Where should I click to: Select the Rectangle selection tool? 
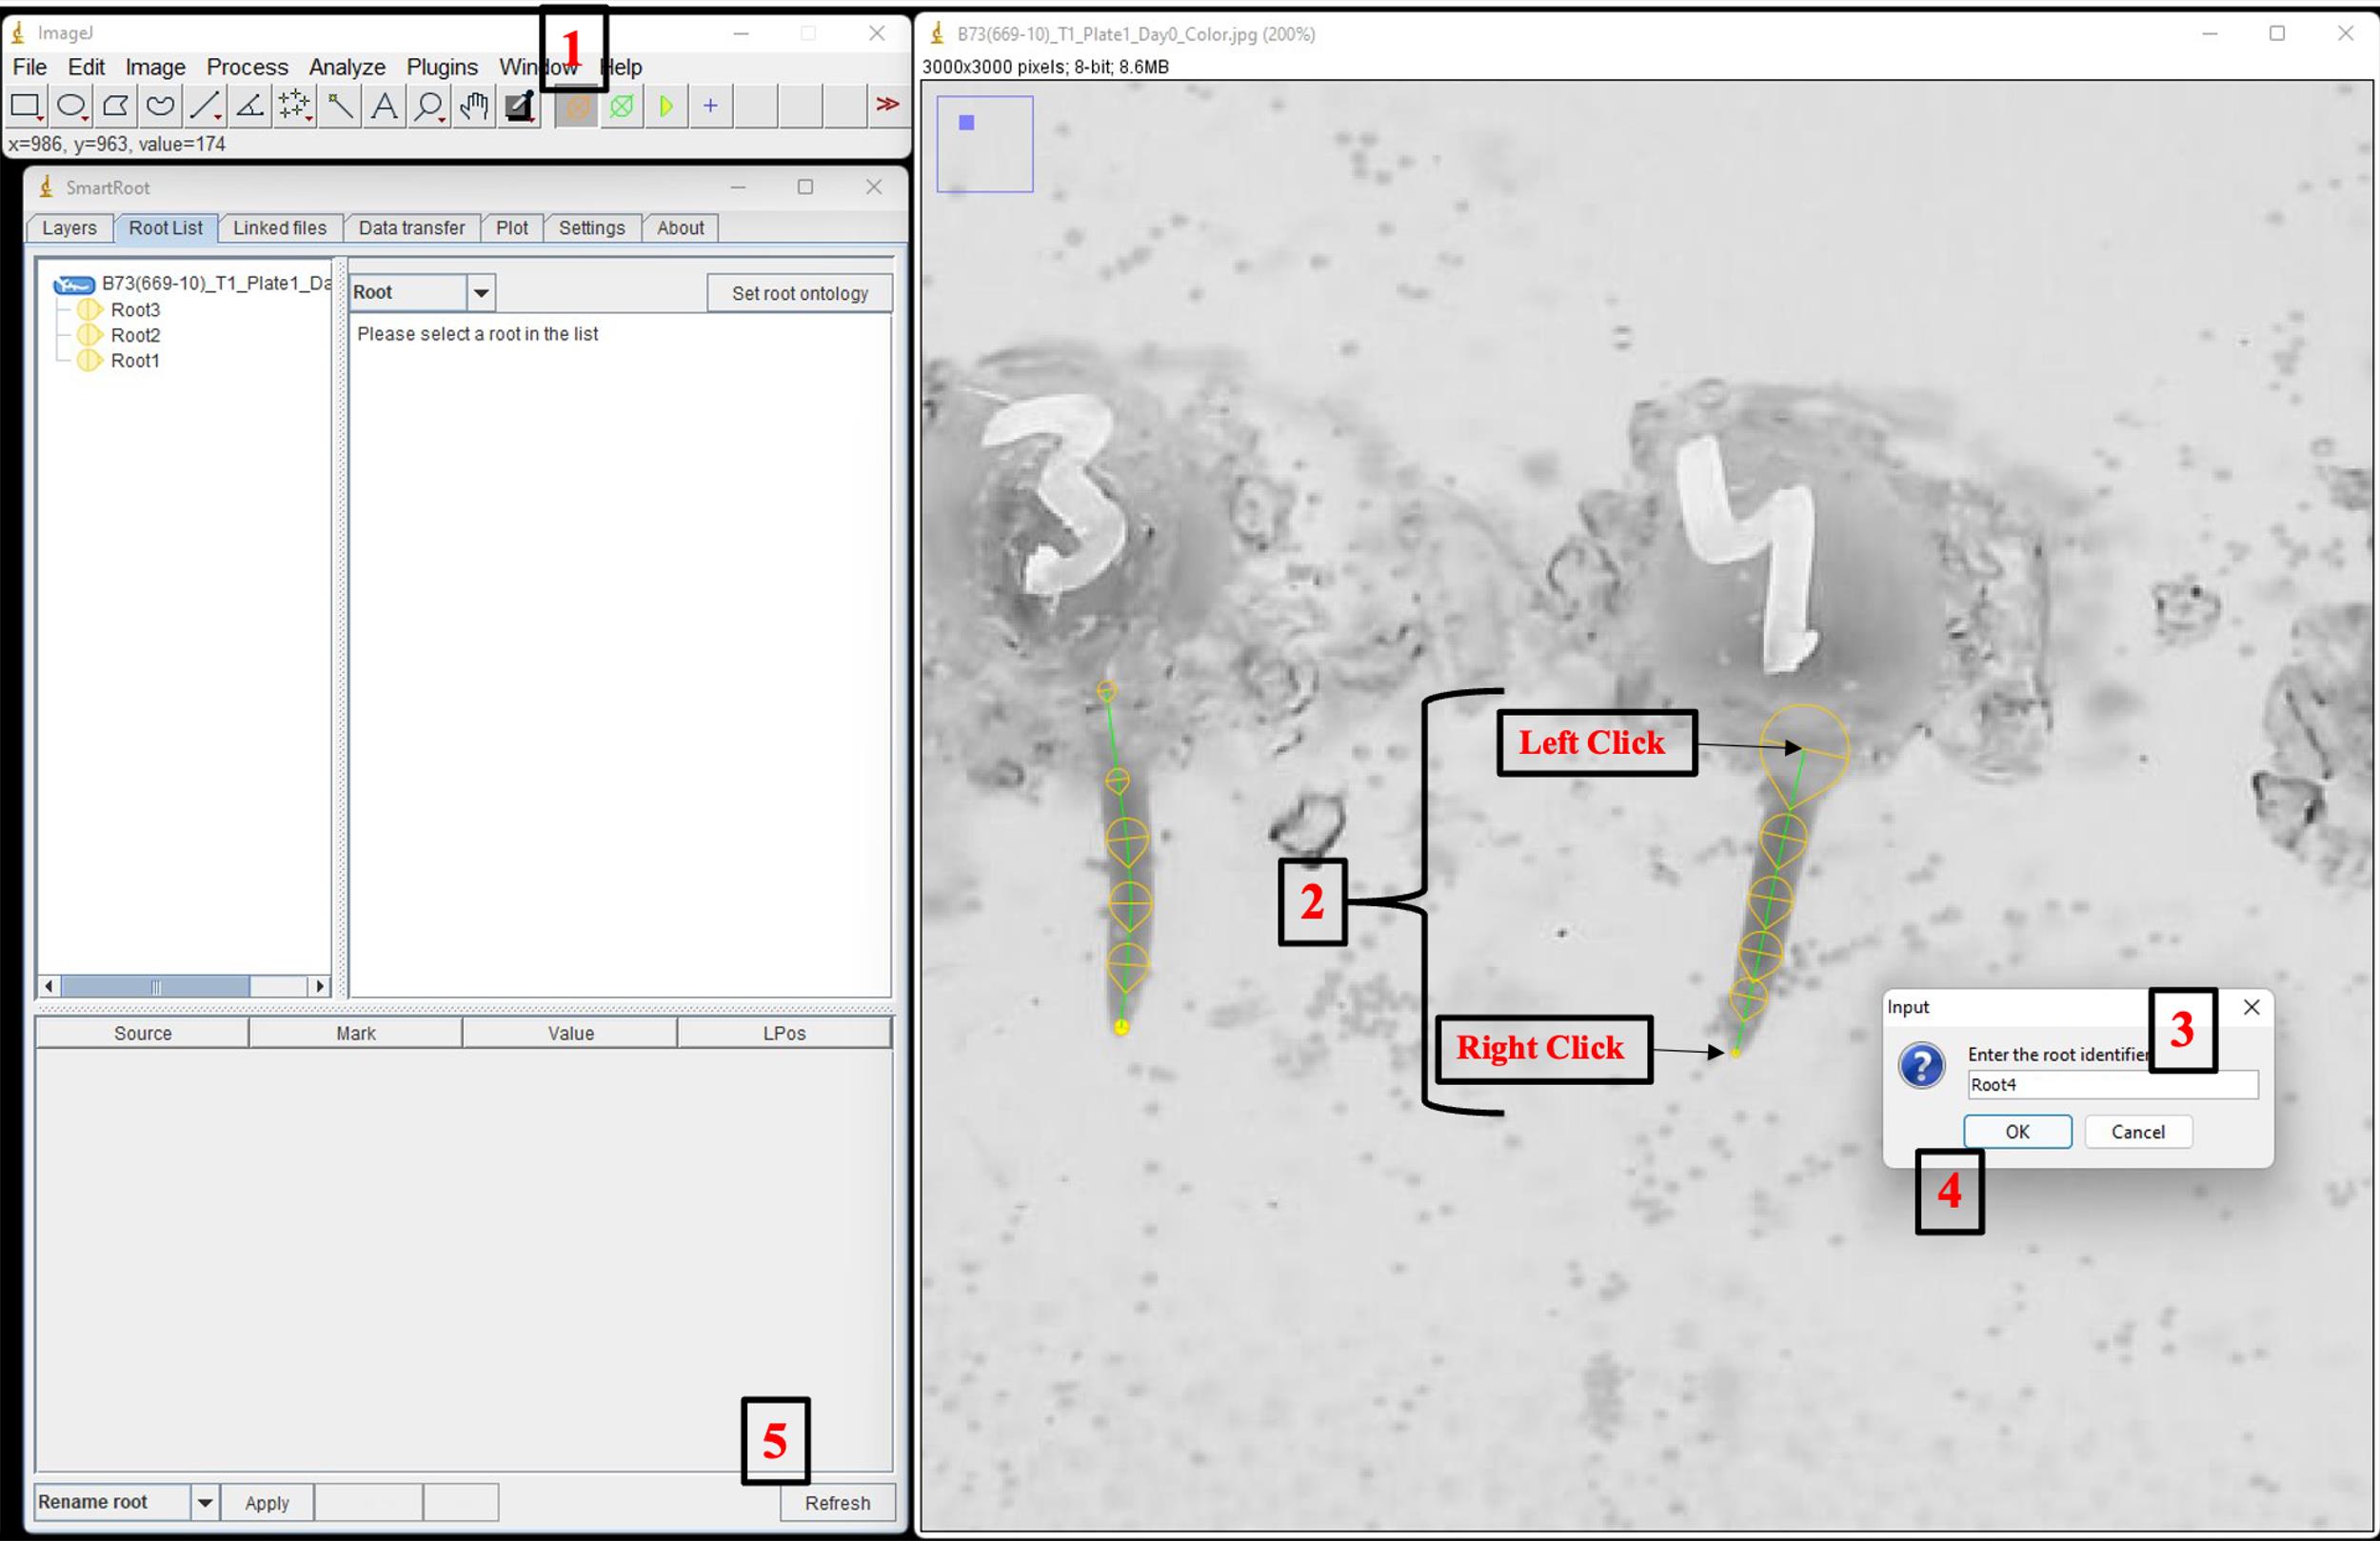click(25, 105)
